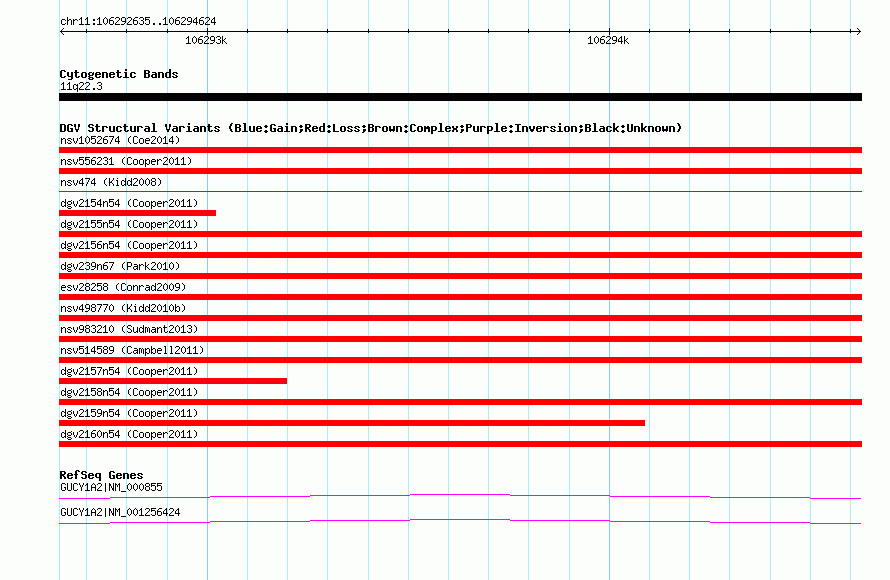Viewport: 890px width, 580px height.
Task: Select the 11q22.3 band label
Action: 81,86
